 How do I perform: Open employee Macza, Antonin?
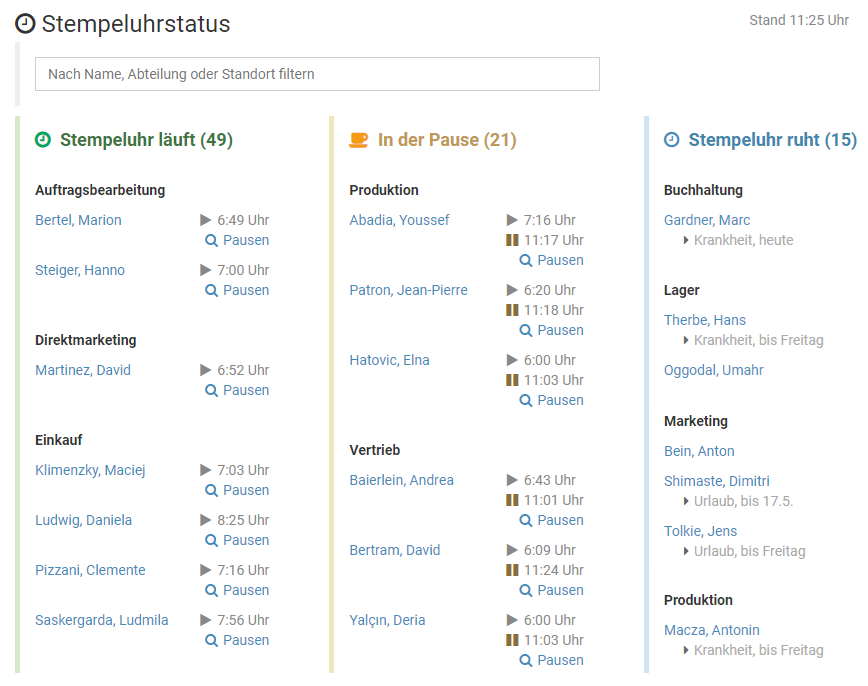pyautogui.click(x=711, y=630)
